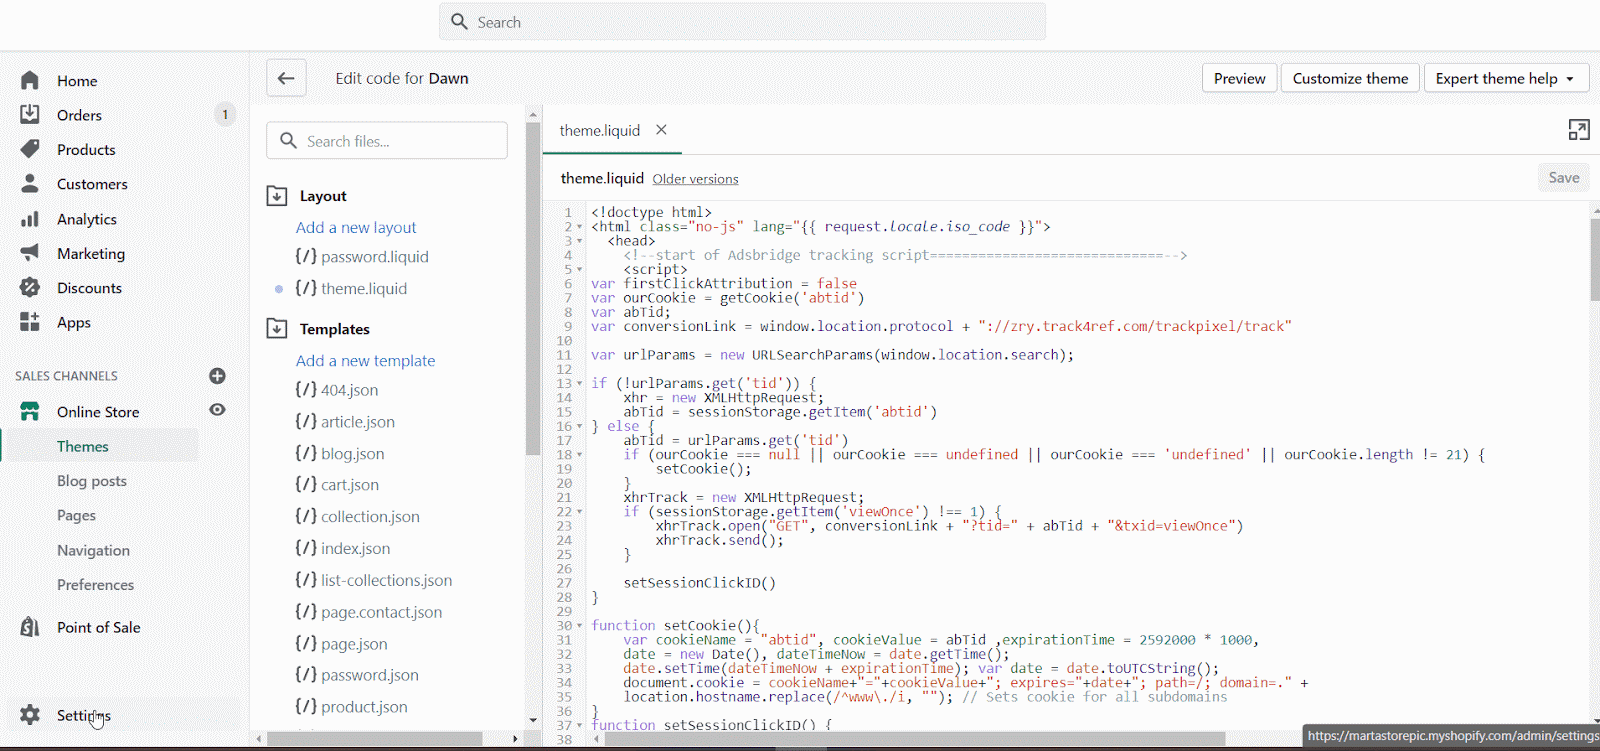The height and width of the screenshot is (751, 1600).
Task: Fold code at line 22 arrow
Action: tap(579, 512)
